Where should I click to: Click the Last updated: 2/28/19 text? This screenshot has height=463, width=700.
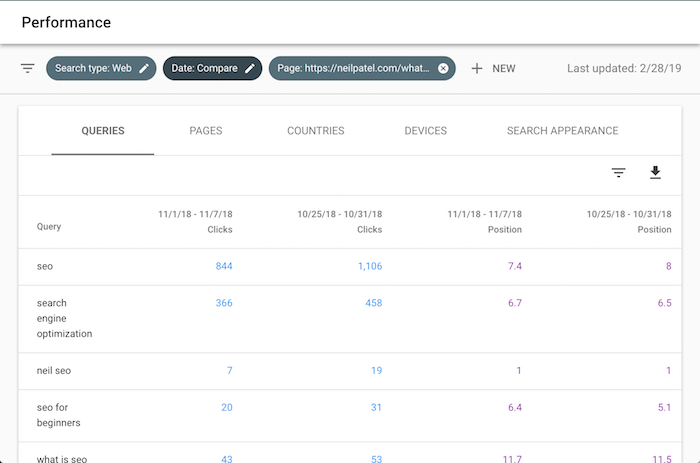pyautogui.click(x=624, y=68)
